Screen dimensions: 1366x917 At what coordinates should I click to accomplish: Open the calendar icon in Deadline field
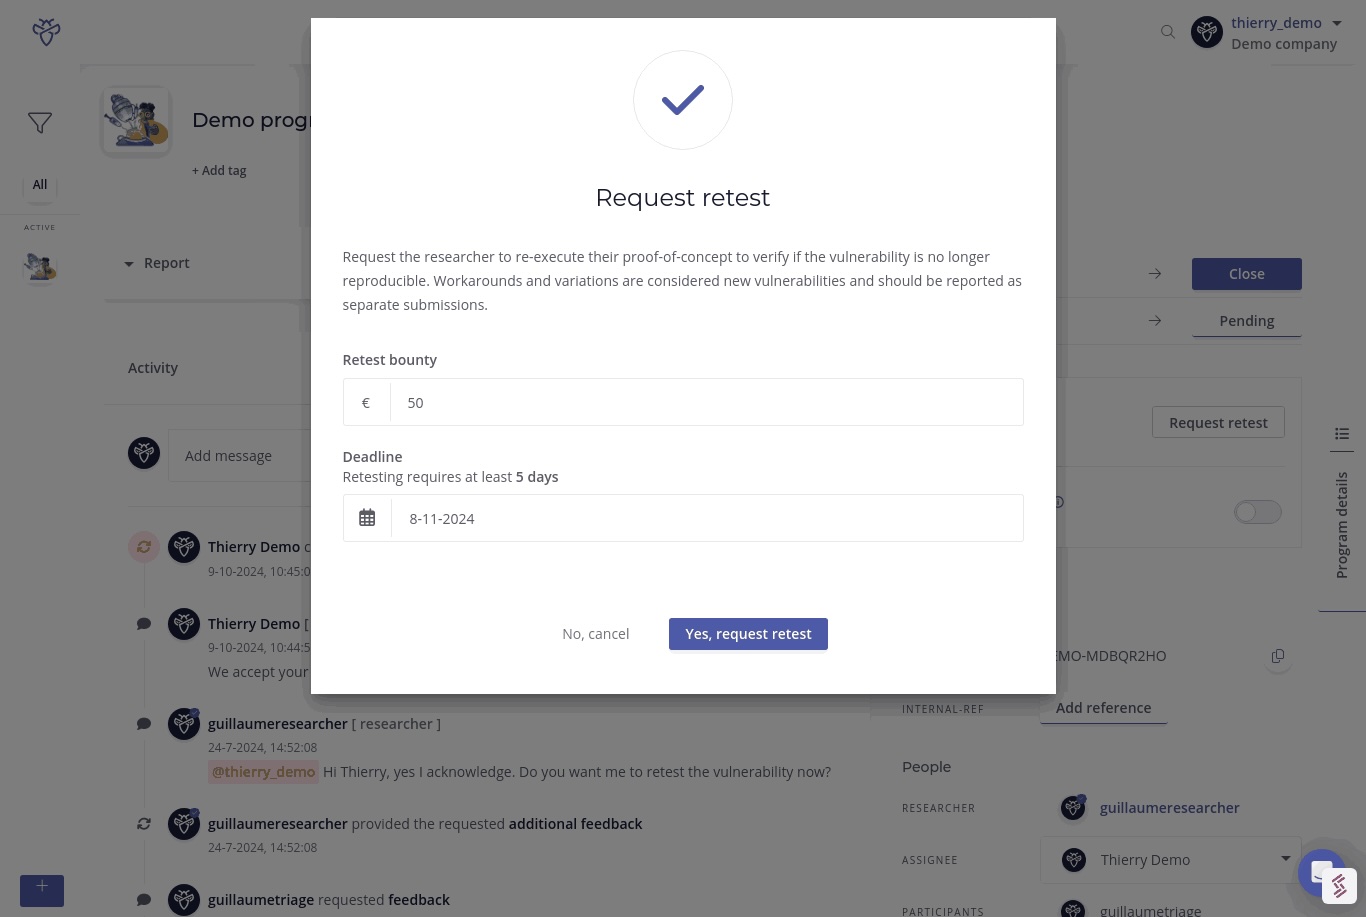pyautogui.click(x=367, y=518)
